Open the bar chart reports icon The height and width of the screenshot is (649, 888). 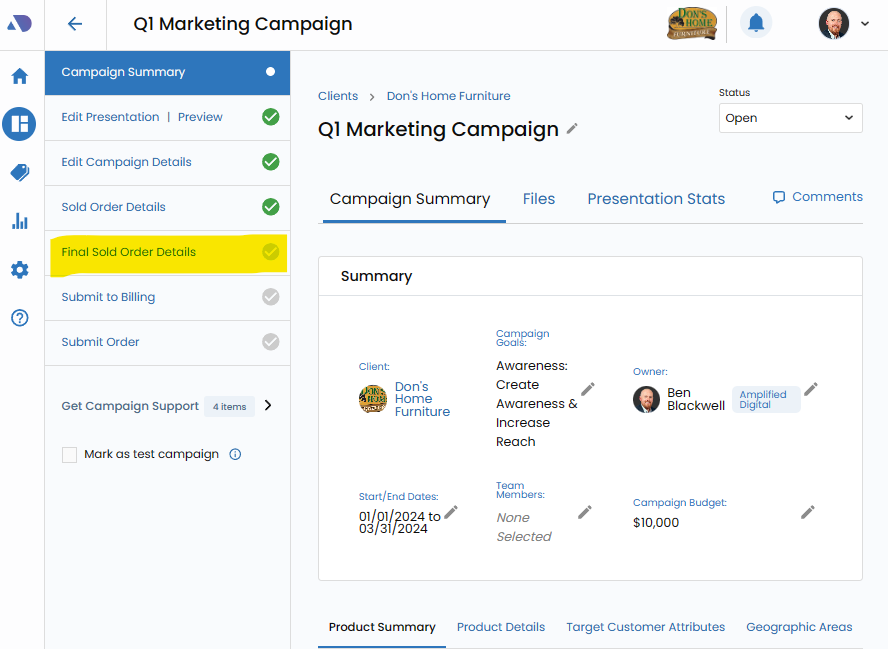tap(20, 221)
